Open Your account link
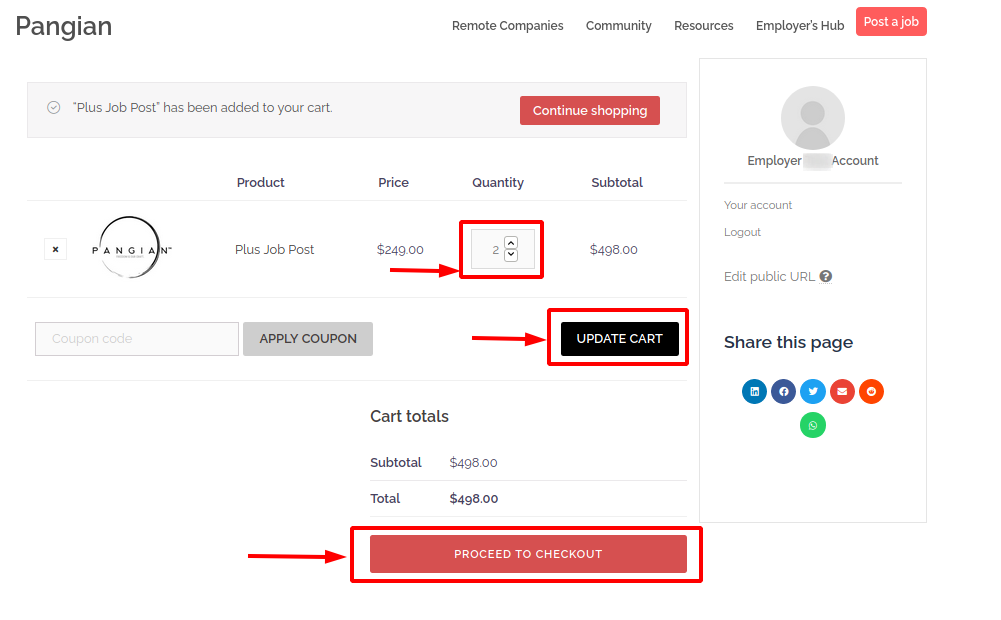Image resolution: width=1001 pixels, height=620 pixels. tap(758, 205)
